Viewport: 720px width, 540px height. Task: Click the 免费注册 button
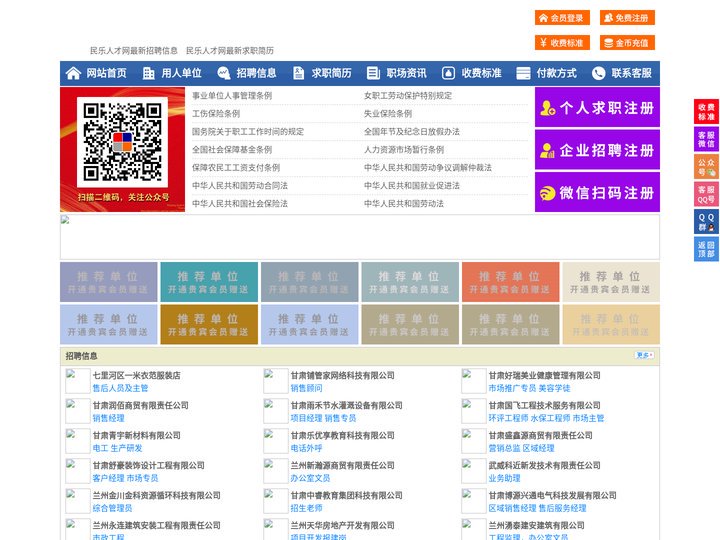[x=627, y=18]
